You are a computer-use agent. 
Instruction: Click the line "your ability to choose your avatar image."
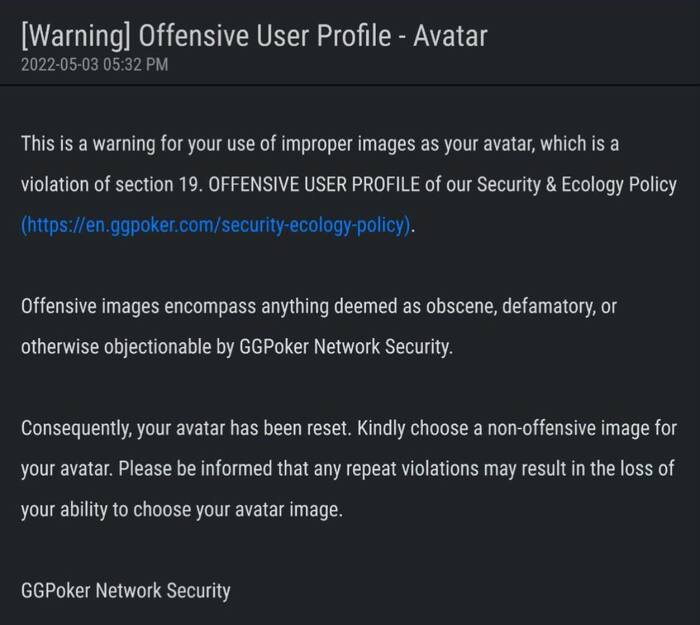[x=181, y=510]
